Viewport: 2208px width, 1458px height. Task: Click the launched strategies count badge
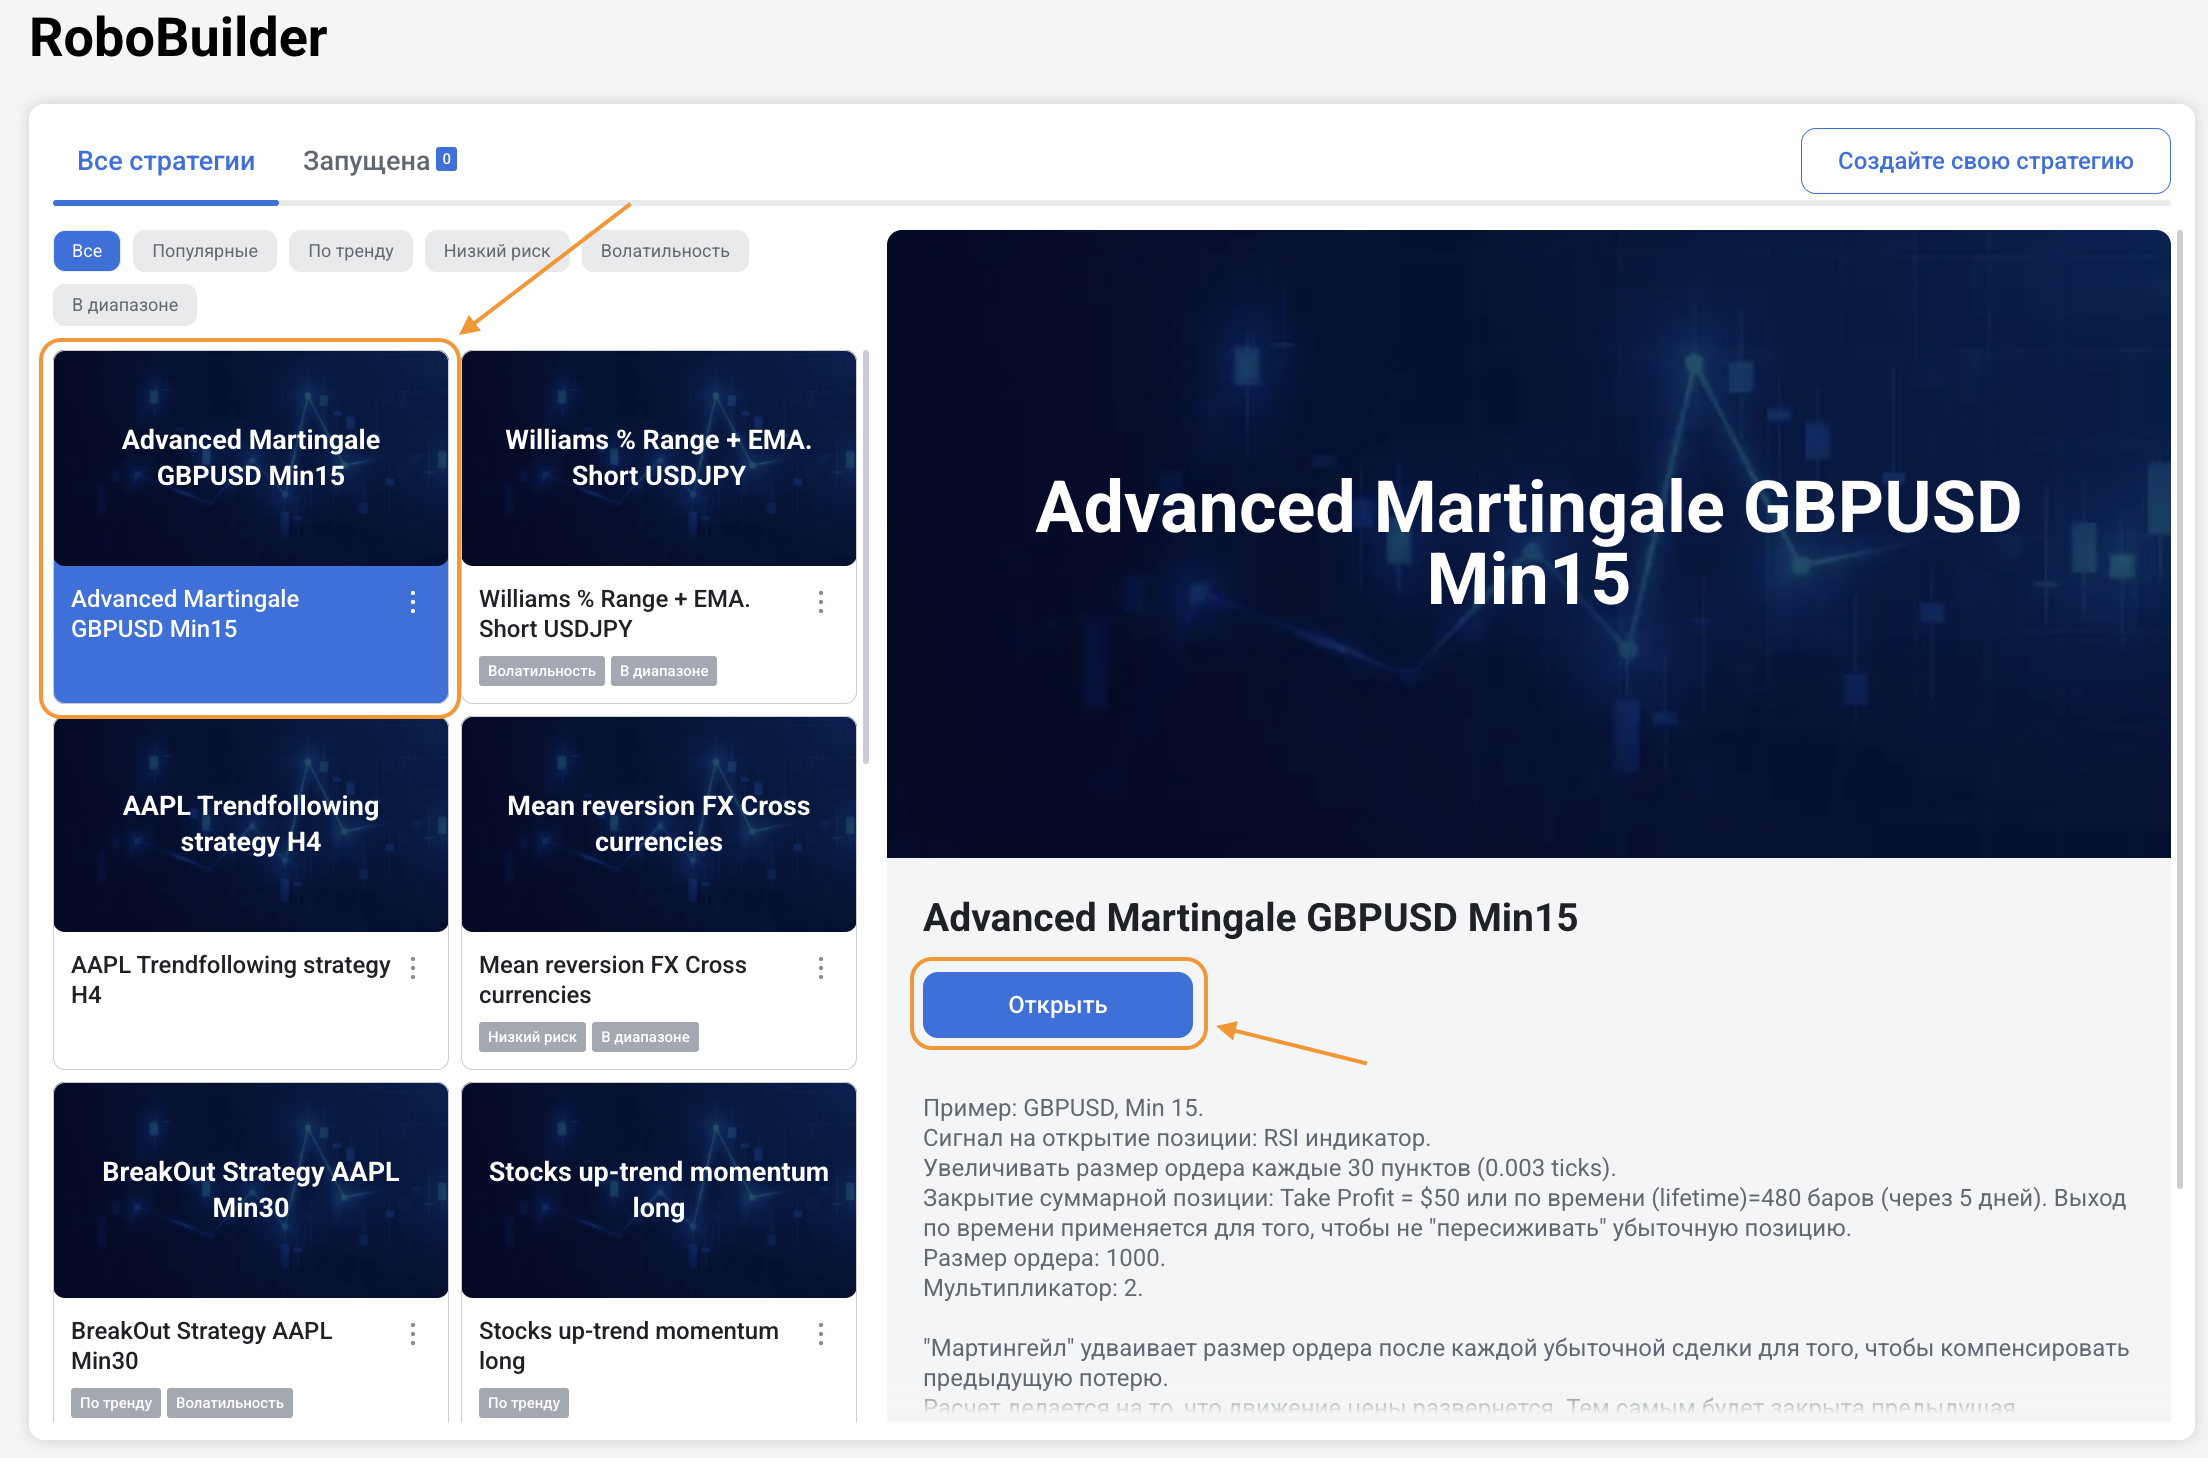tap(447, 159)
